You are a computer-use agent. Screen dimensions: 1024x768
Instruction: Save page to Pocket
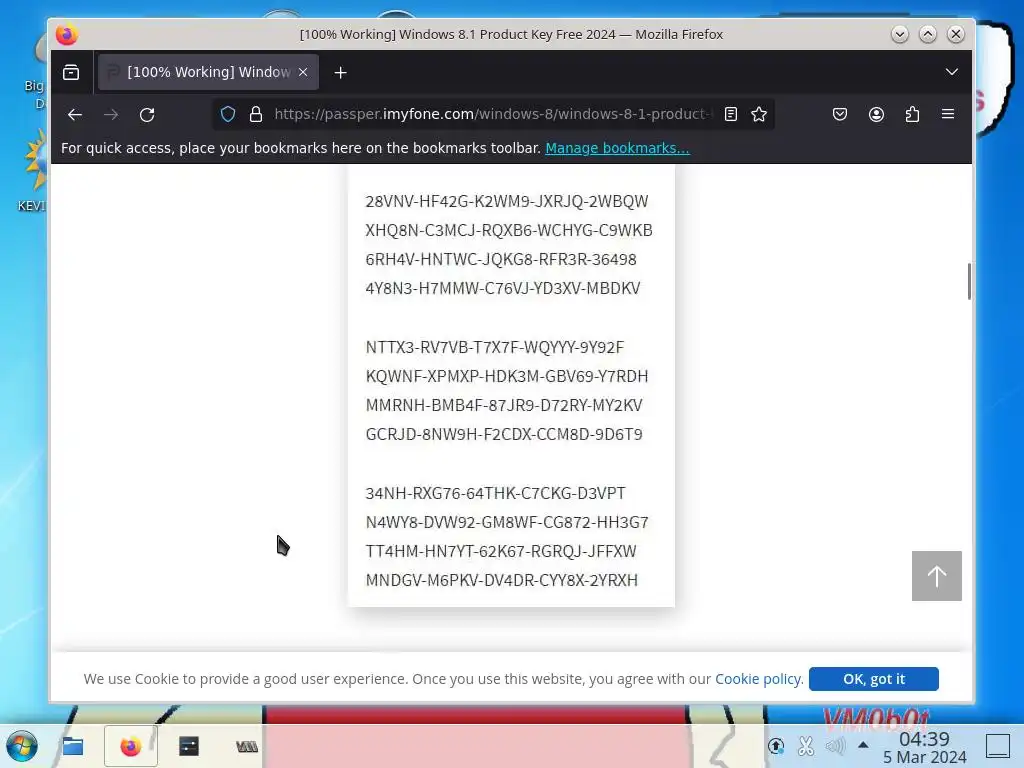(x=840, y=114)
